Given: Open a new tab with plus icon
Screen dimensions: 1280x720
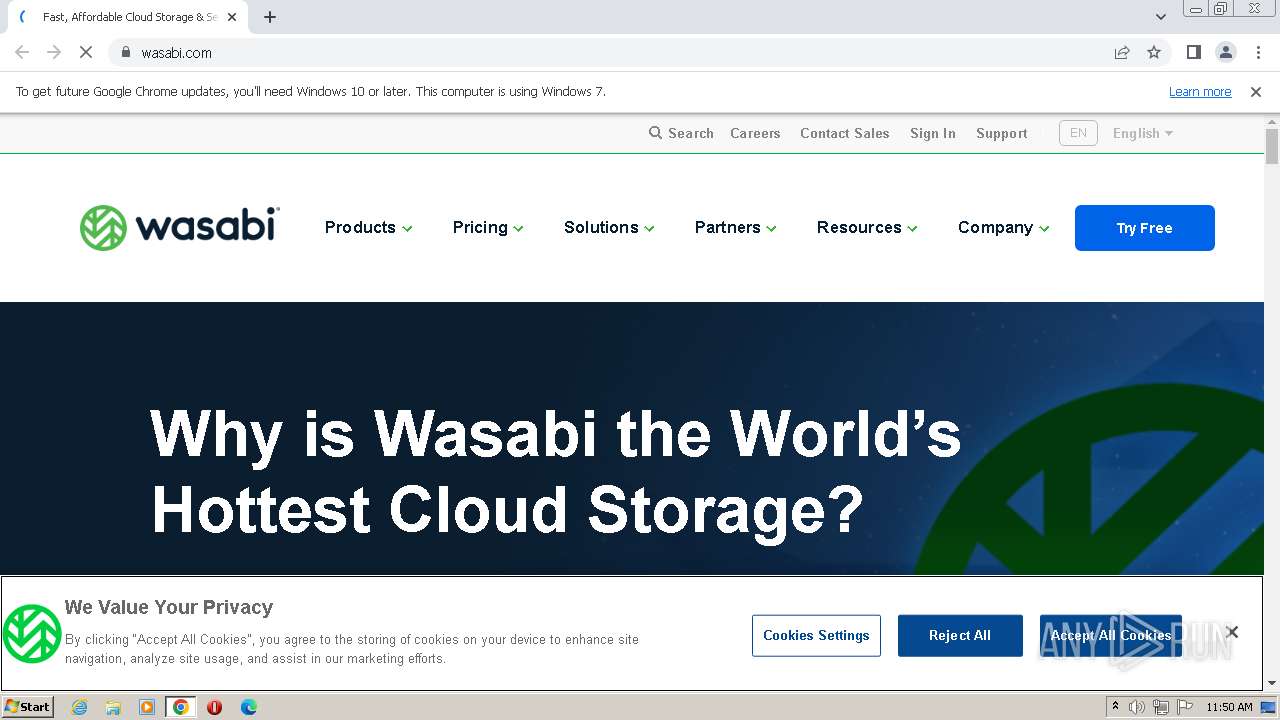Looking at the screenshot, I should point(270,17).
